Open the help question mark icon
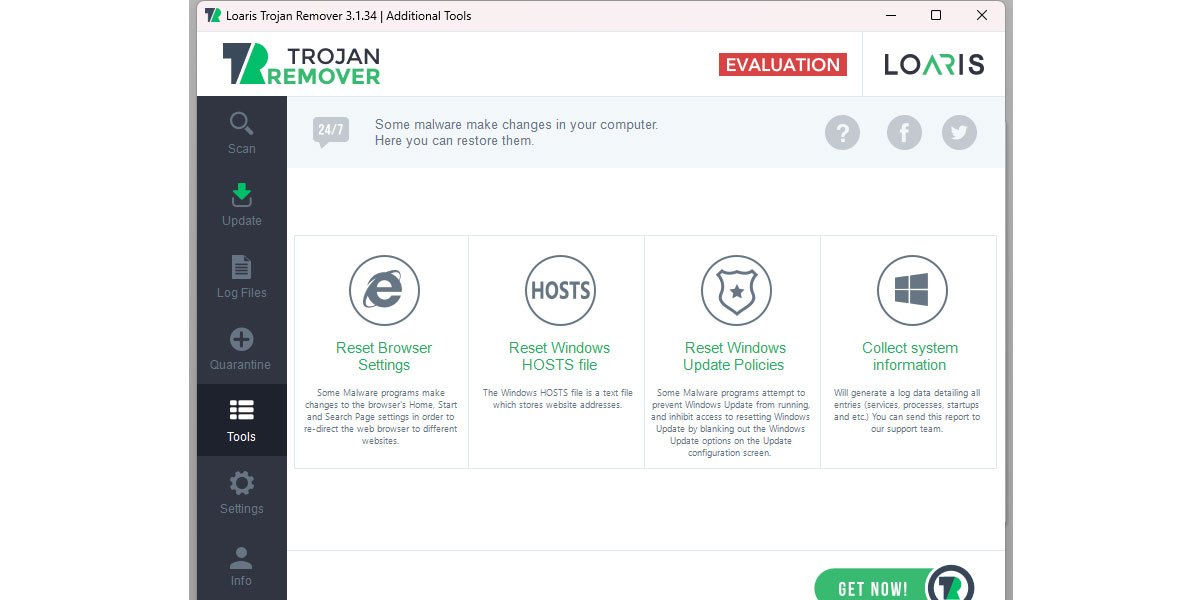Image resolution: width=1200 pixels, height=600 pixels. tap(842, 132)
